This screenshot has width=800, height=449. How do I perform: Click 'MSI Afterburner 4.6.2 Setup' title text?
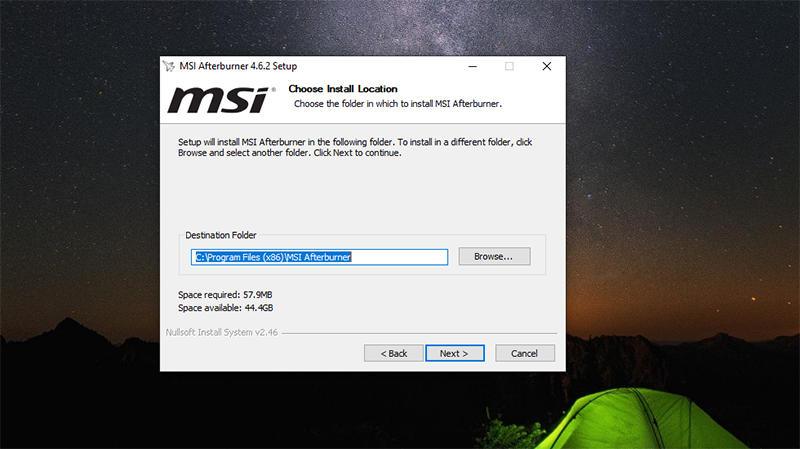(238, 66)
